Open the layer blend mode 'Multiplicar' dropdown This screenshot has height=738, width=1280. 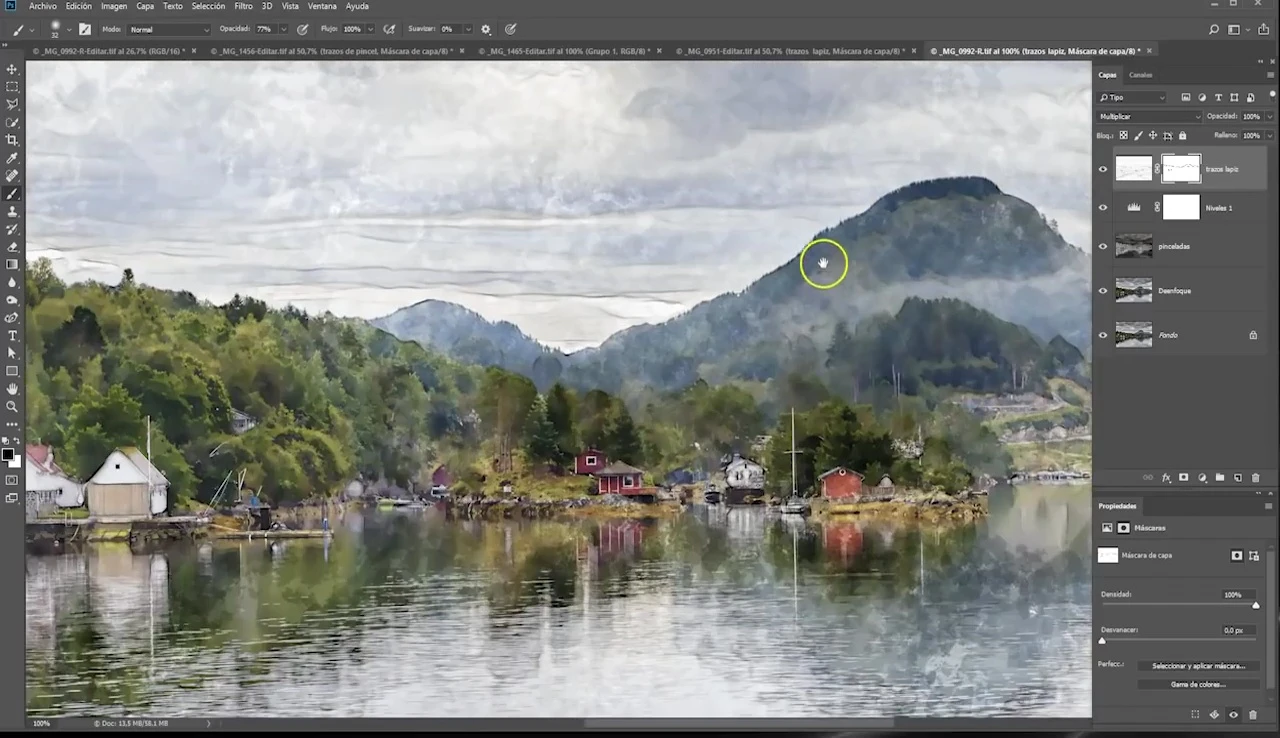point(1149,116)
